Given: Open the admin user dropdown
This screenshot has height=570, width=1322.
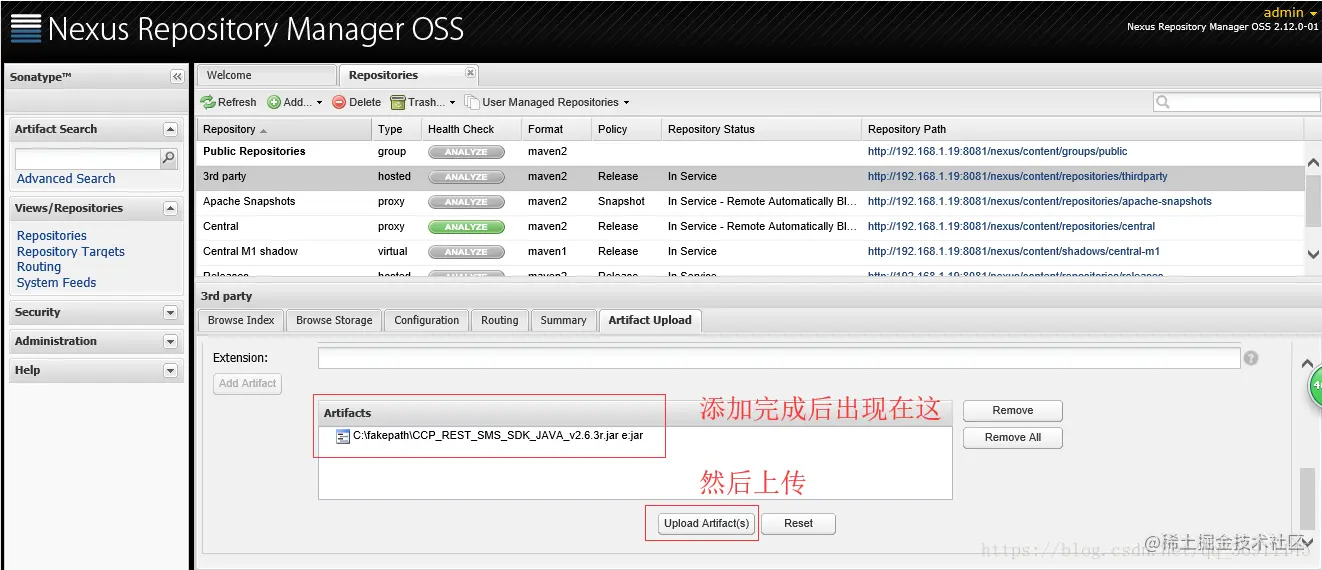Looking at the screenshot, I should tap(1290, 13).
